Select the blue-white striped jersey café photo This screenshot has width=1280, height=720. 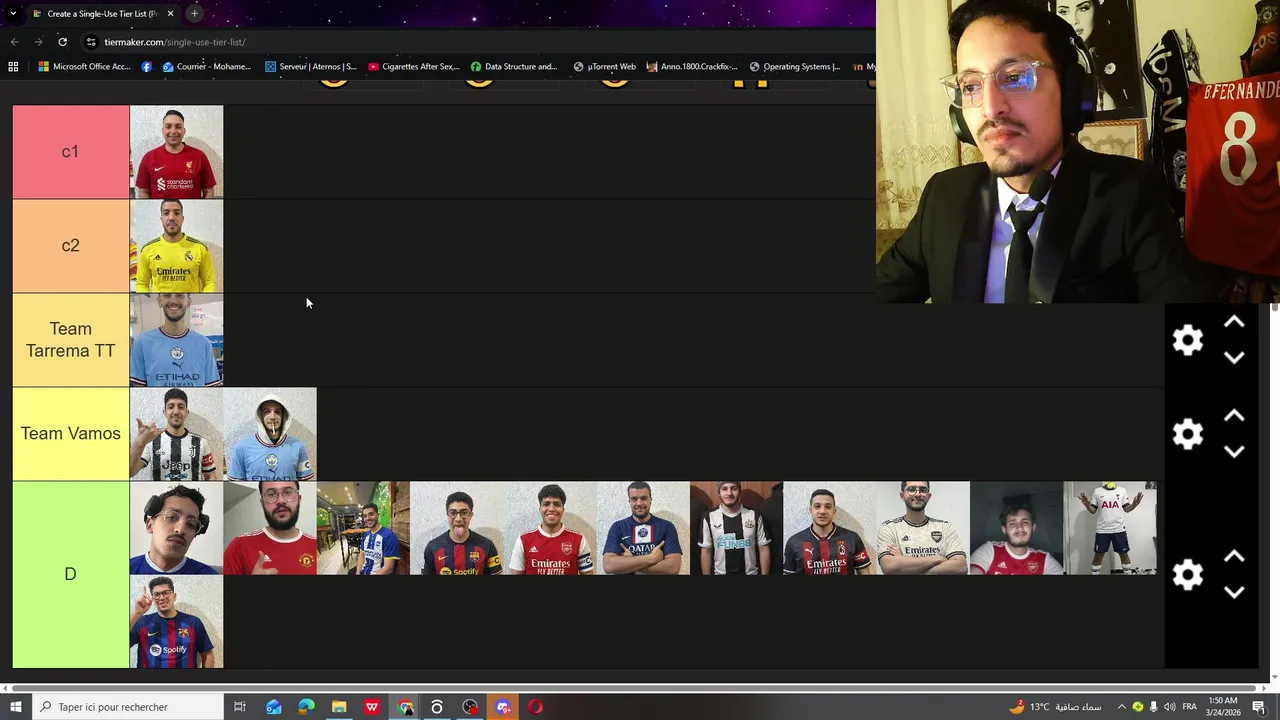[363, 528]
